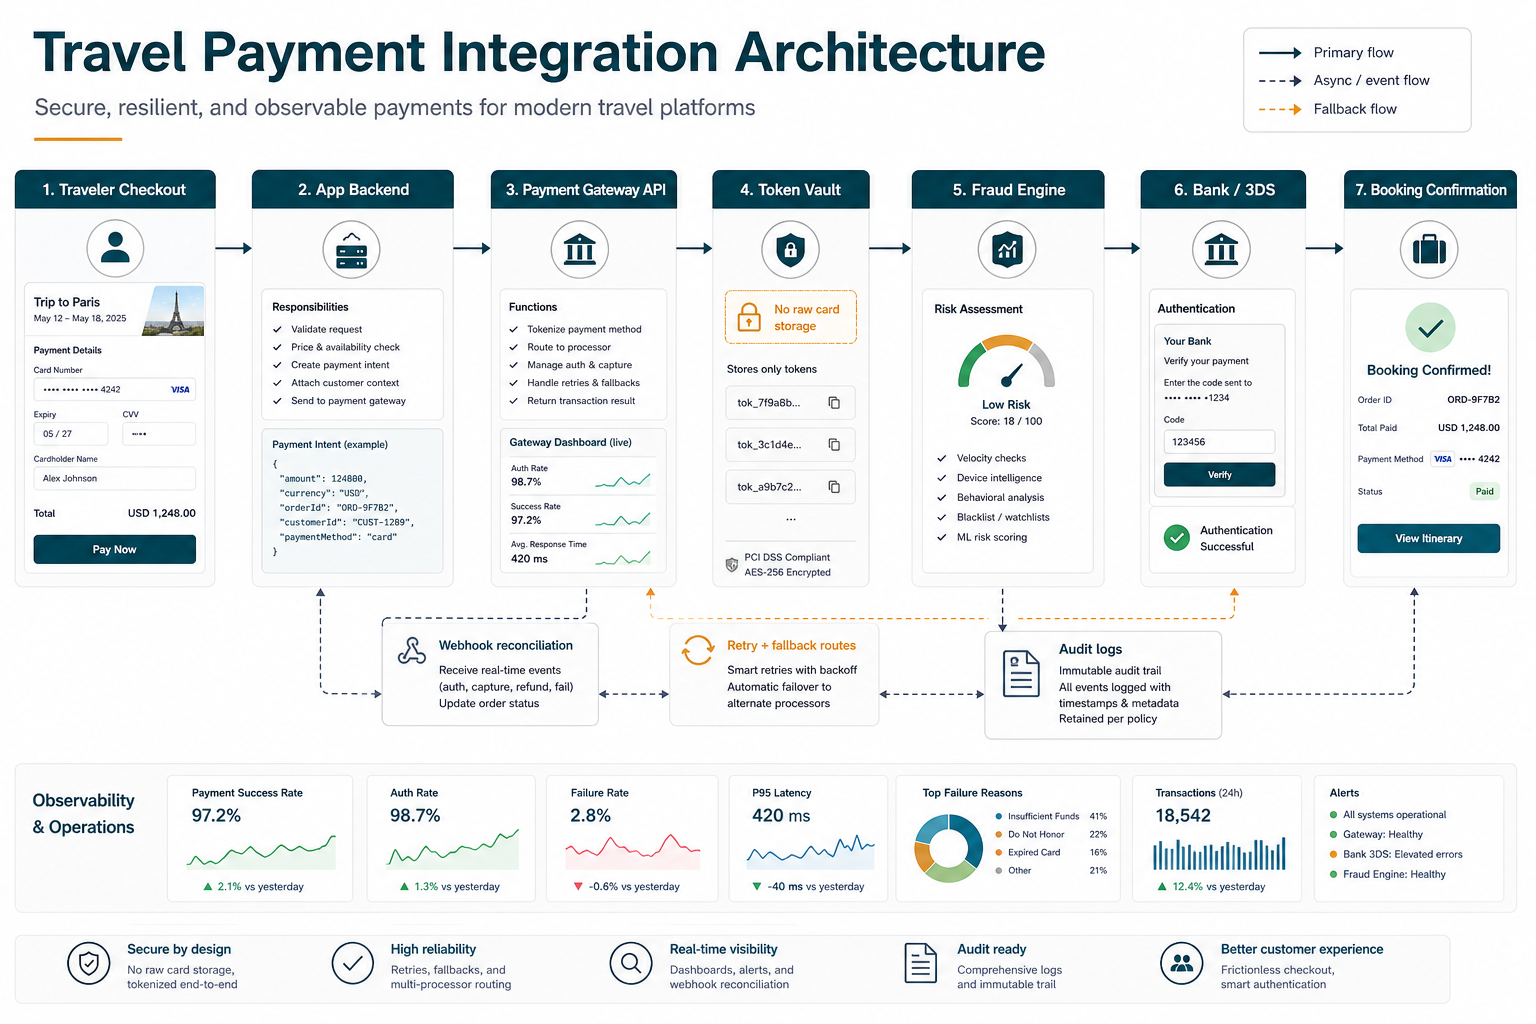This screenshot has height=1024, width=1536.
Task: Click the Insufficient Funds legend dot
Action: (999, 816)
